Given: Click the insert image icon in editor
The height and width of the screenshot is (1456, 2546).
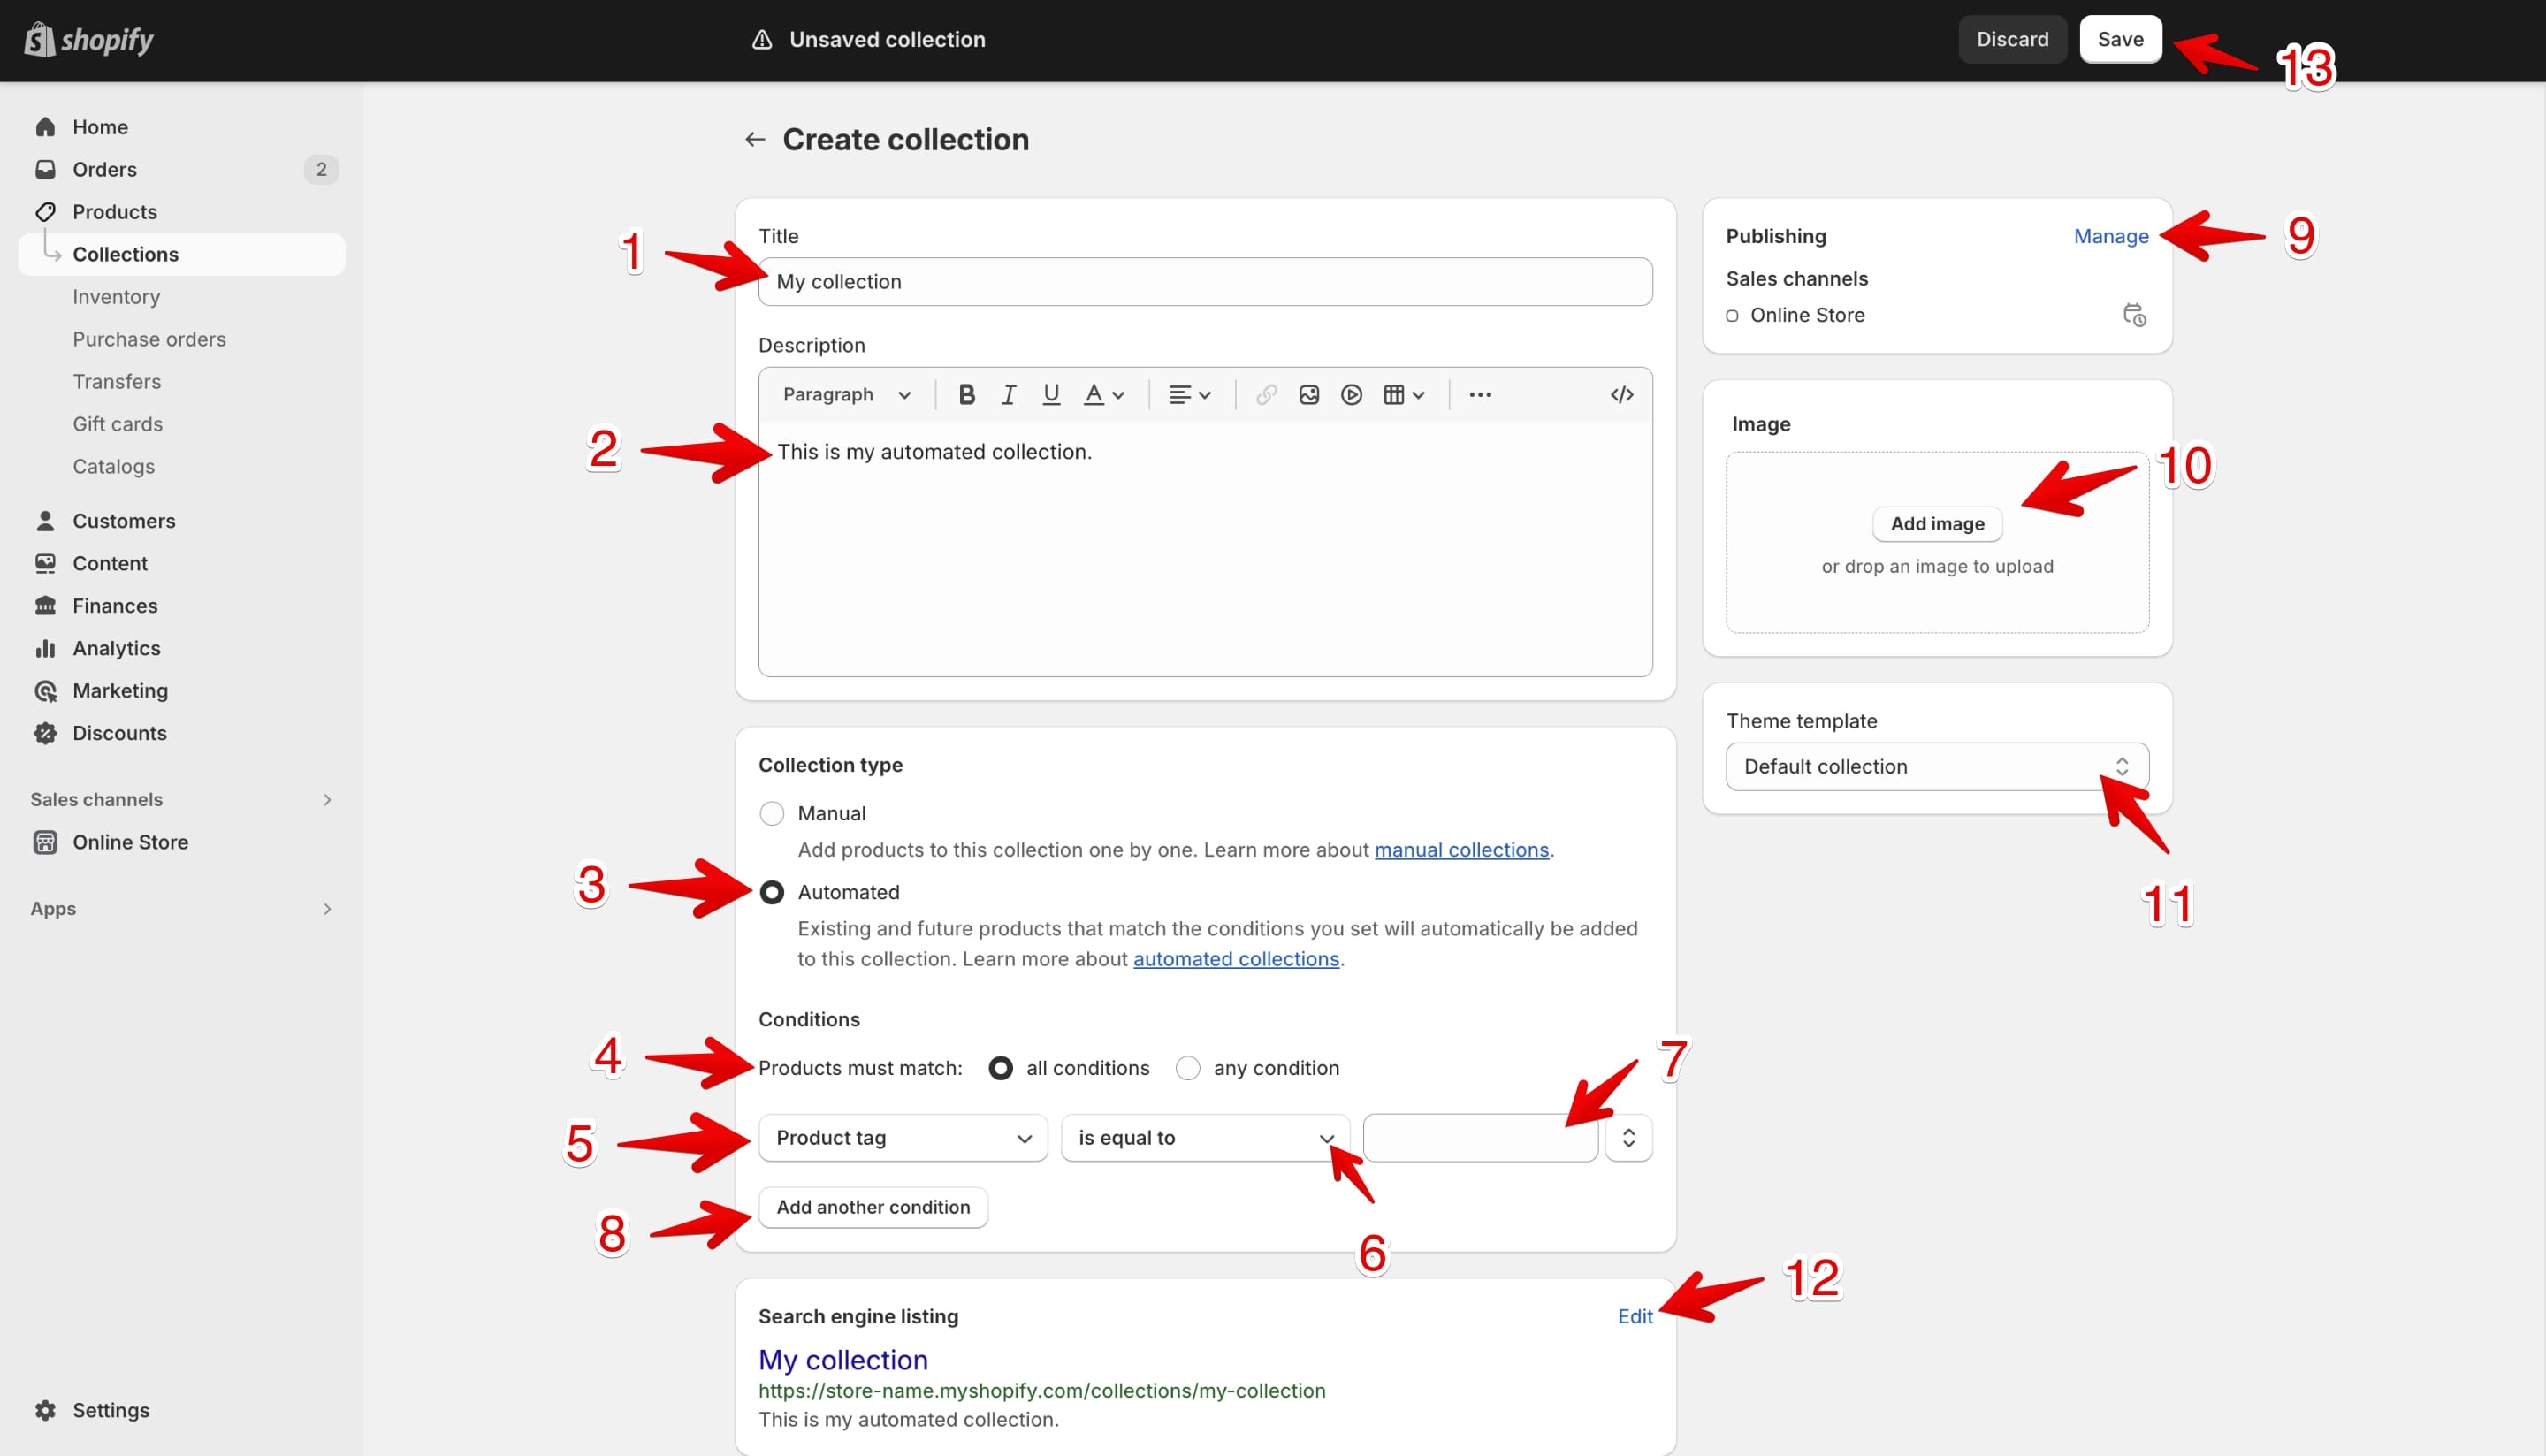Looking at the screenshot, I should 1308,394.
